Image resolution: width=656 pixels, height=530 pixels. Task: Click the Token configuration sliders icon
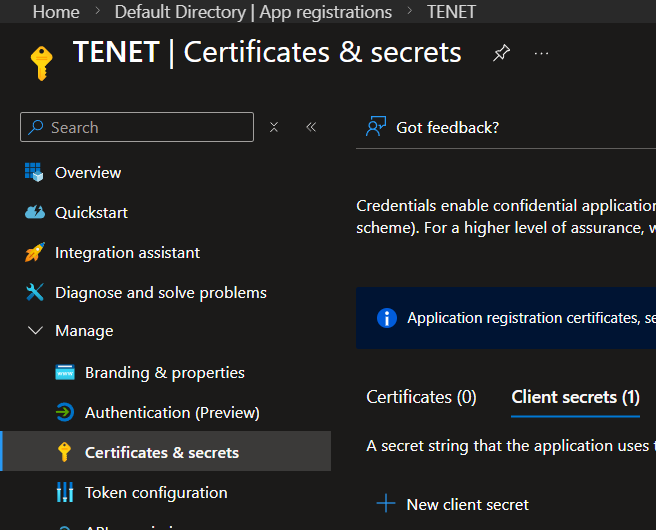pyautogui.click(x=65, y=492)
